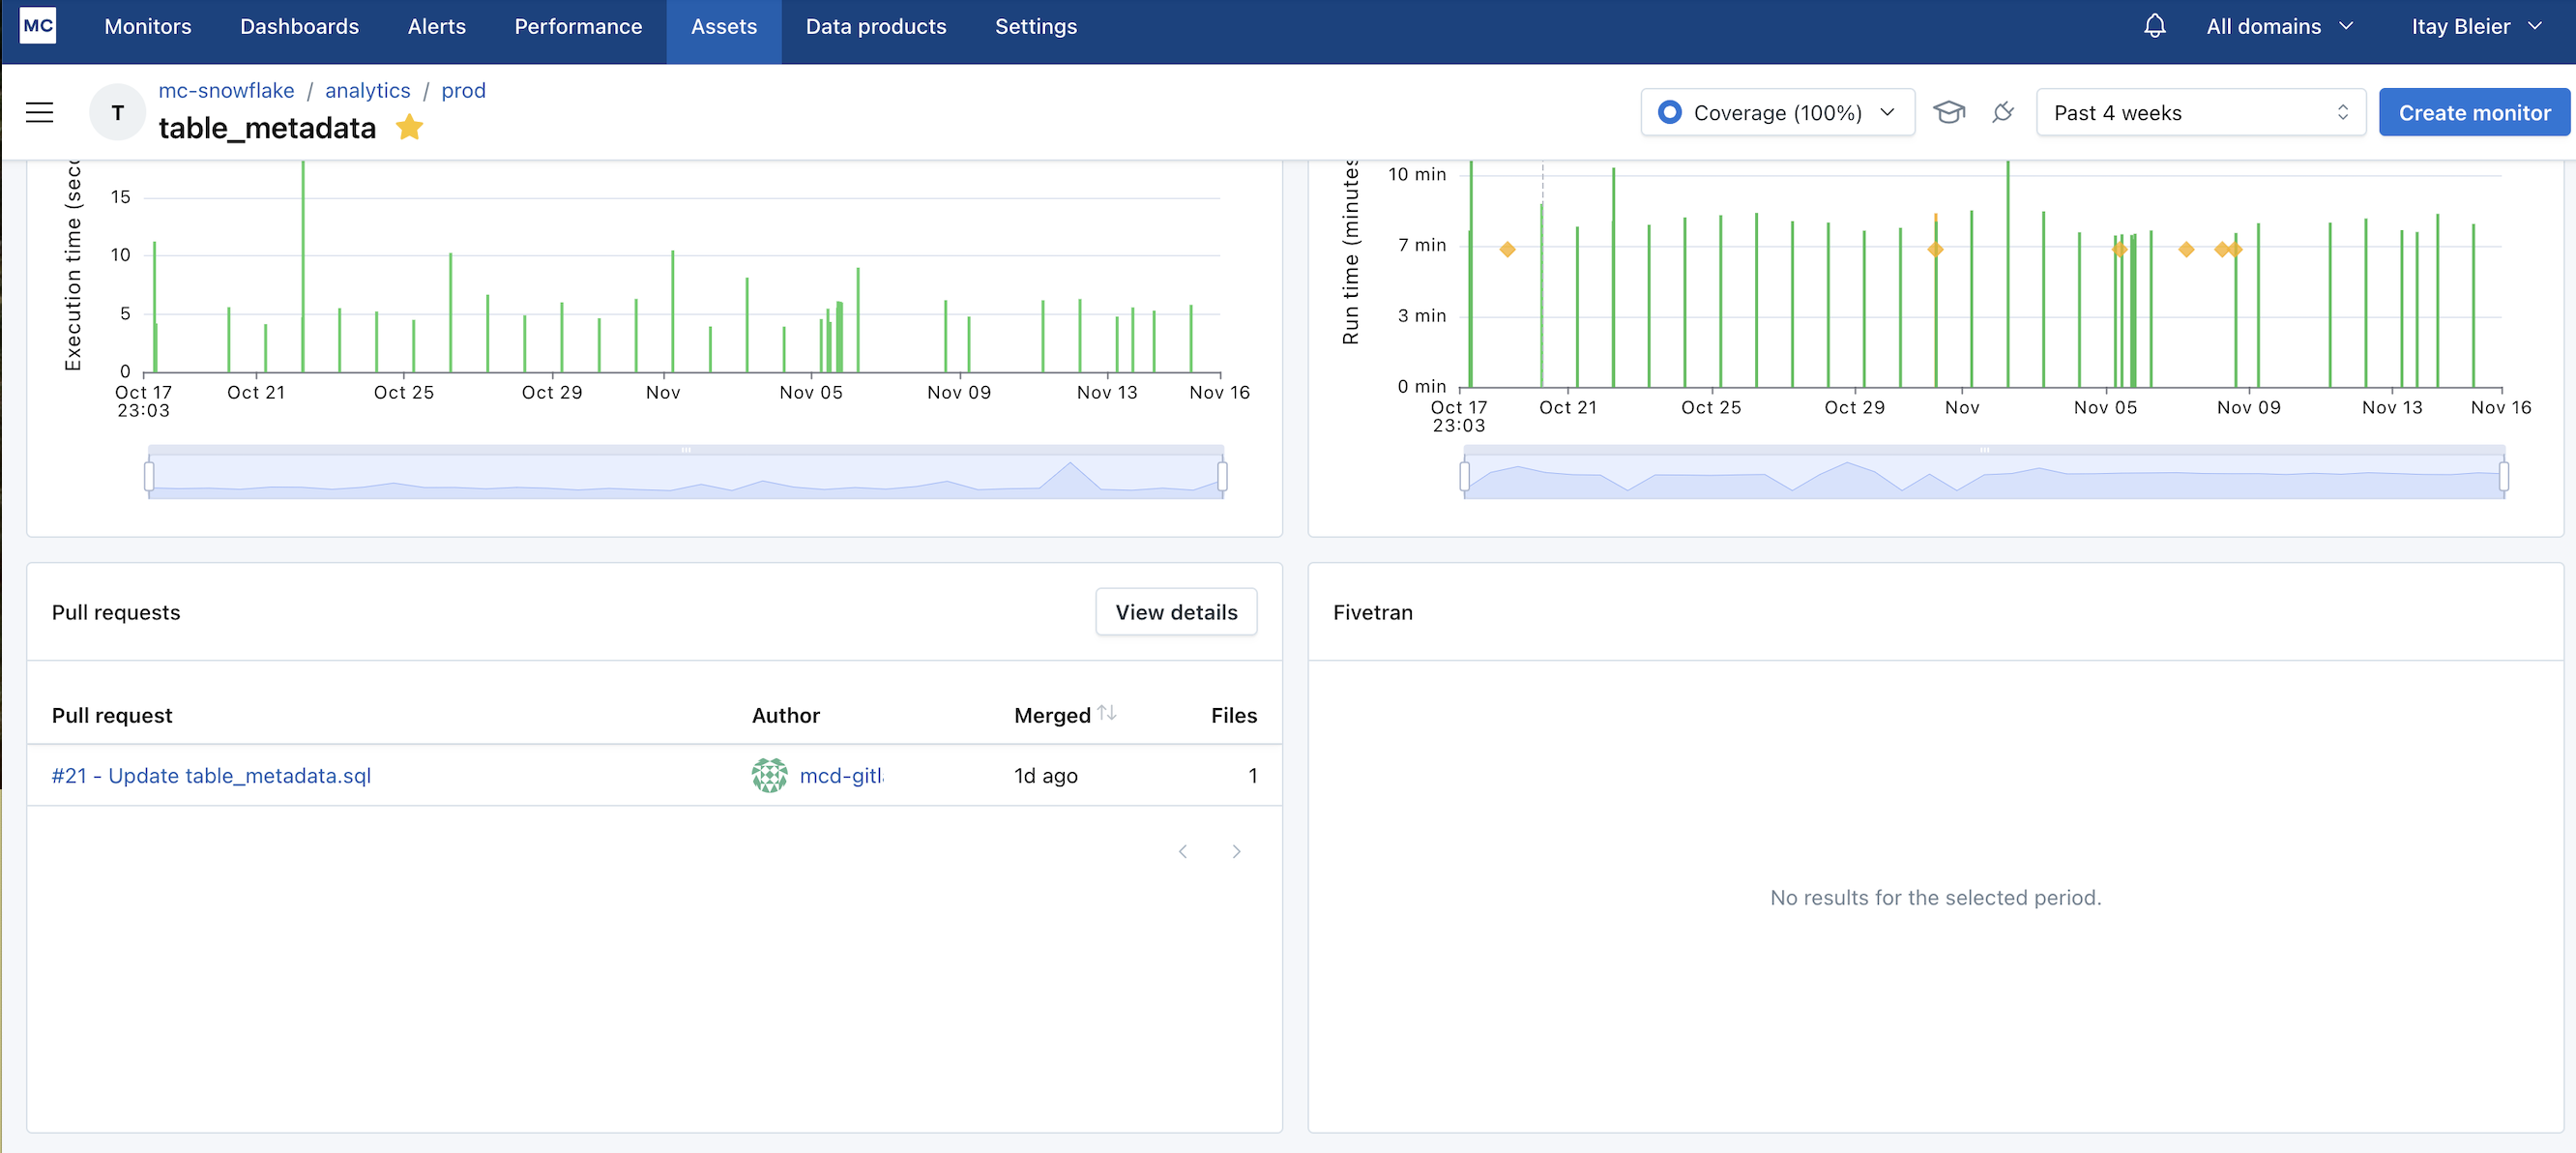
Task: Expand the Coverage (100%) dropdown
Action: click(x=1777, y=112)
